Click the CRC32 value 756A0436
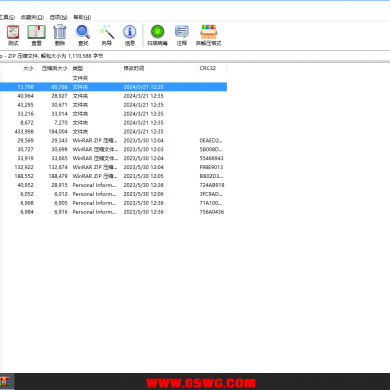Viewport: 390px width, 390px height. pyautogui.click(x=212, y=212)
